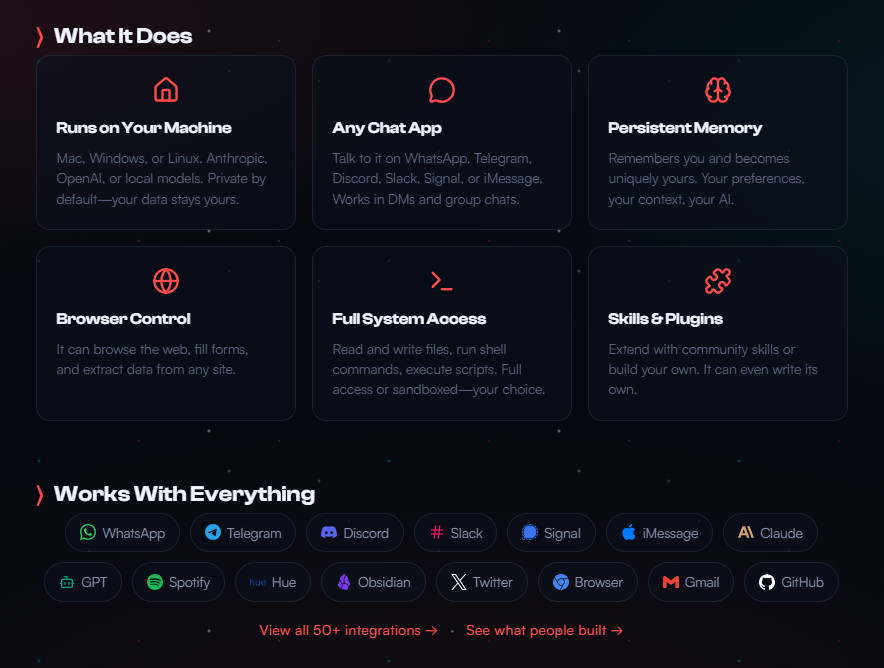Select the Gmail integration chip

pyautogui.click(x=690, y=582)
